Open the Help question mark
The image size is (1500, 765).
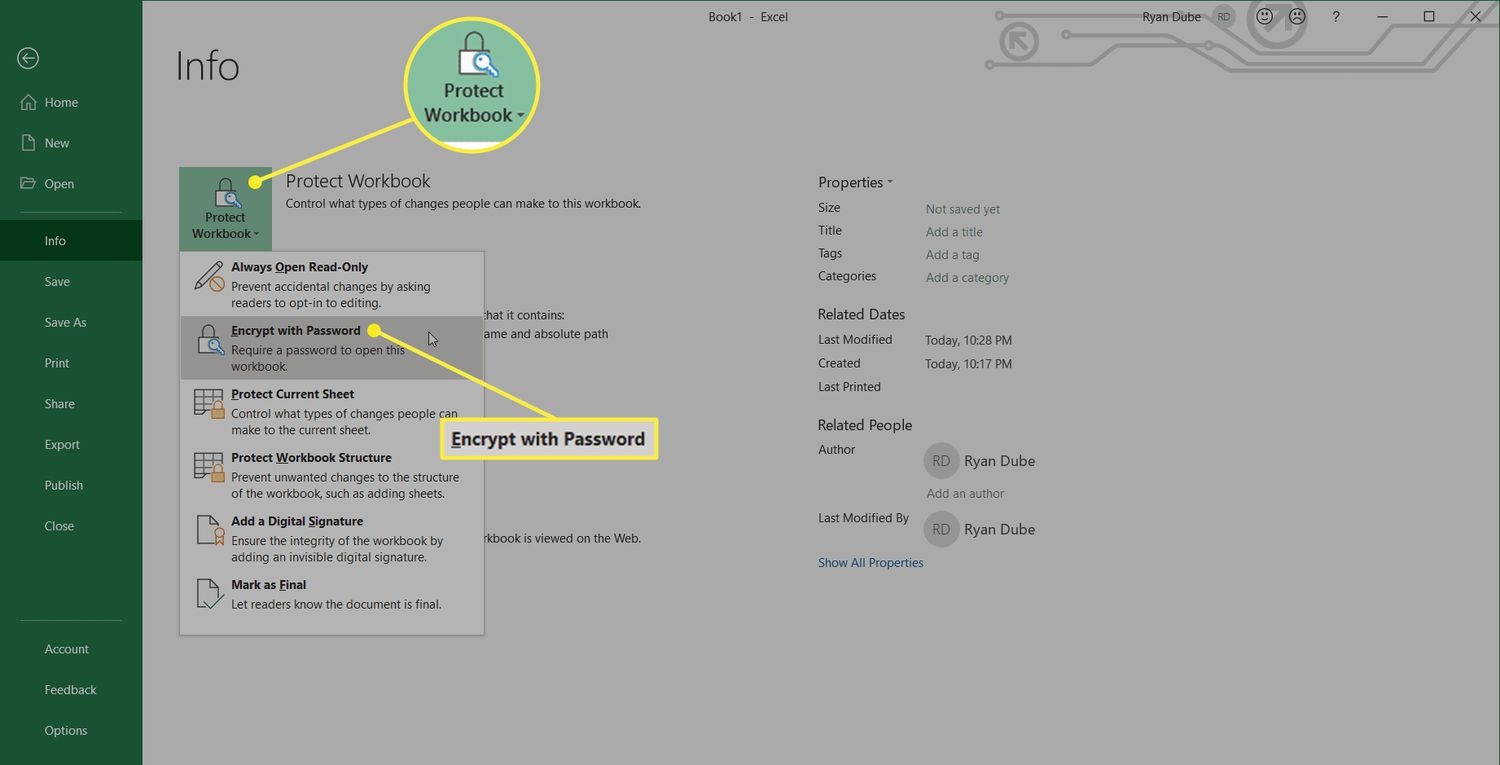(x=1336, y=17)
